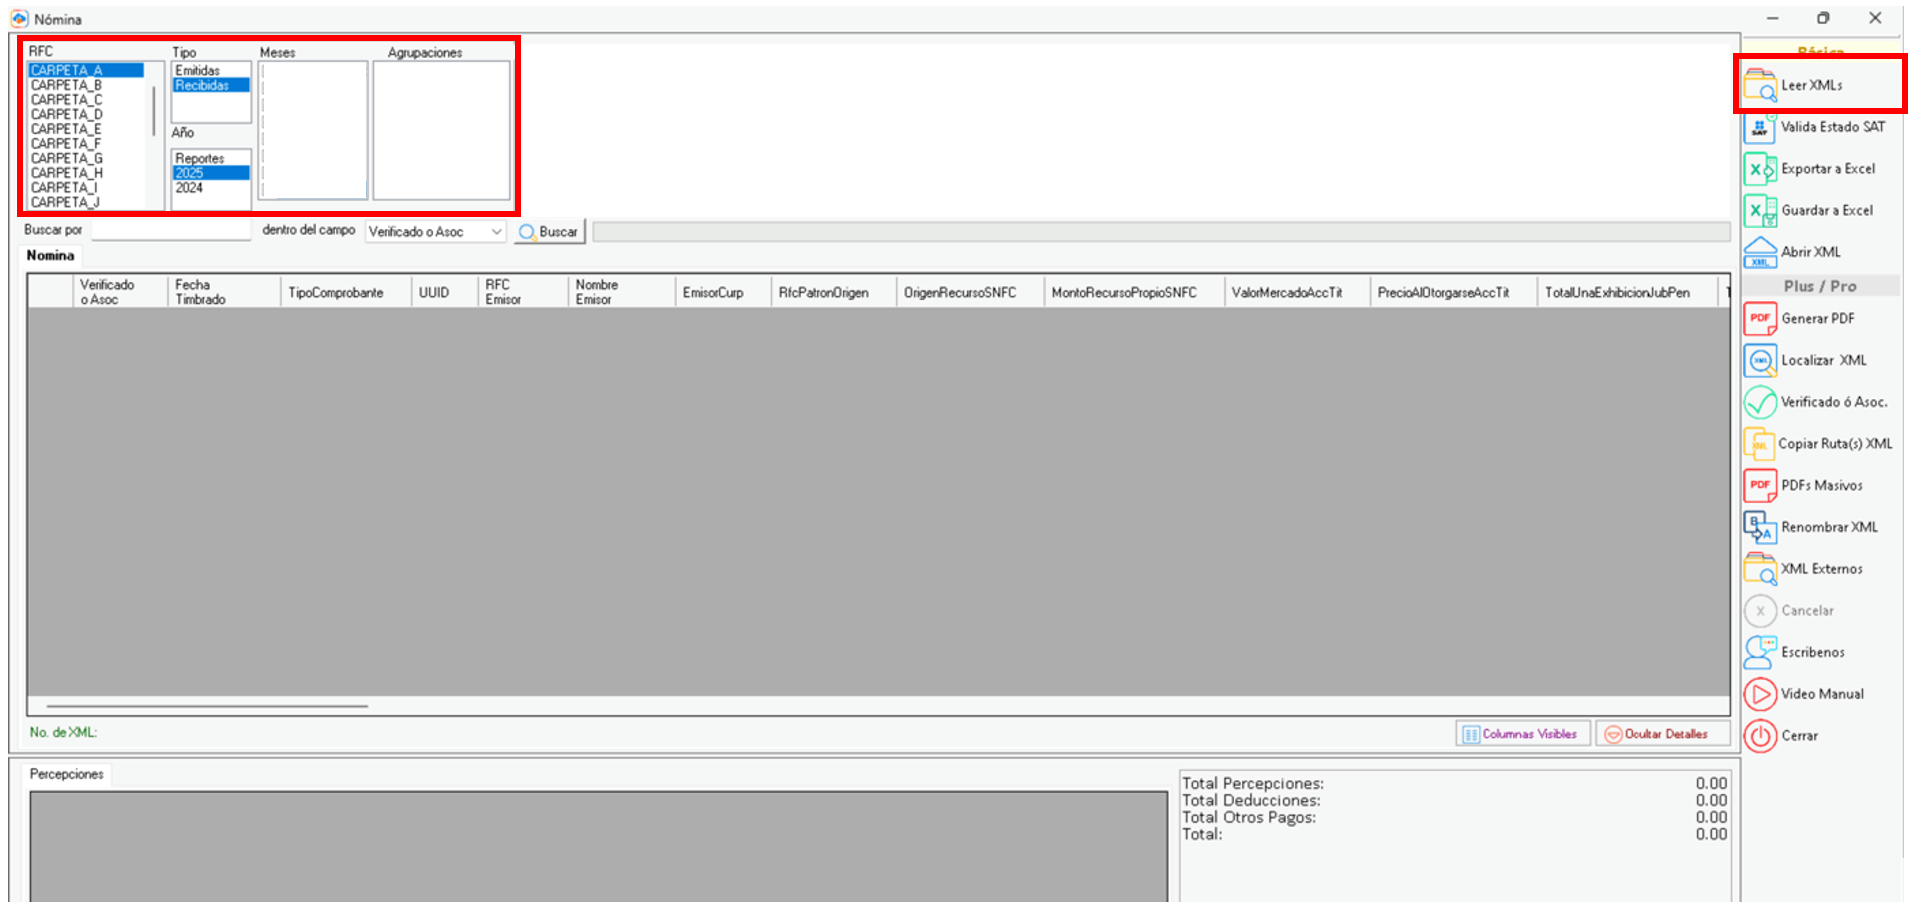The width and height of the screenshot is (1908, 904).
Task: Click the Valida Estado SAT icon
Action: click(1760, 128)
